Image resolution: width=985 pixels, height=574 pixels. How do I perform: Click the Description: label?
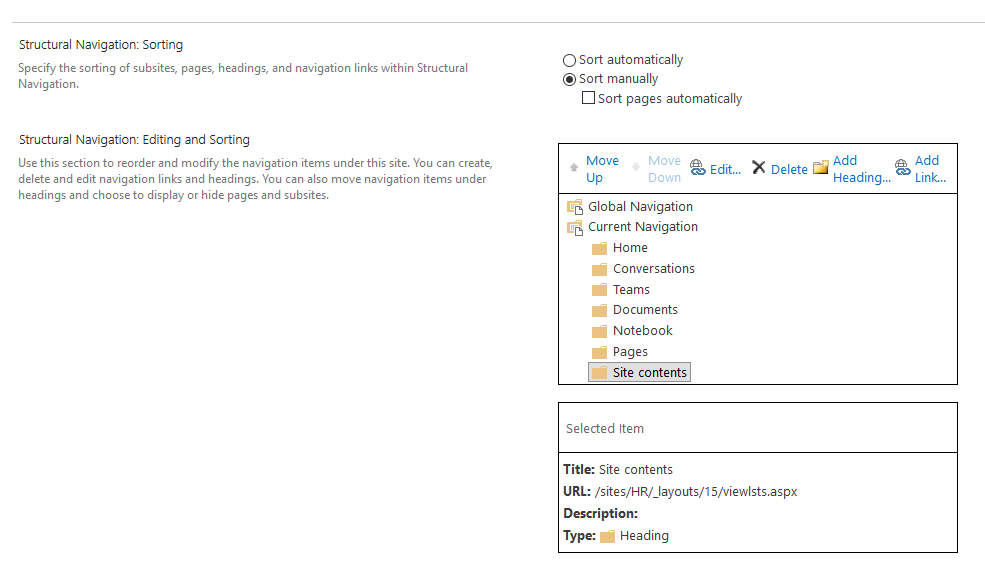click(x=601, y=514)
